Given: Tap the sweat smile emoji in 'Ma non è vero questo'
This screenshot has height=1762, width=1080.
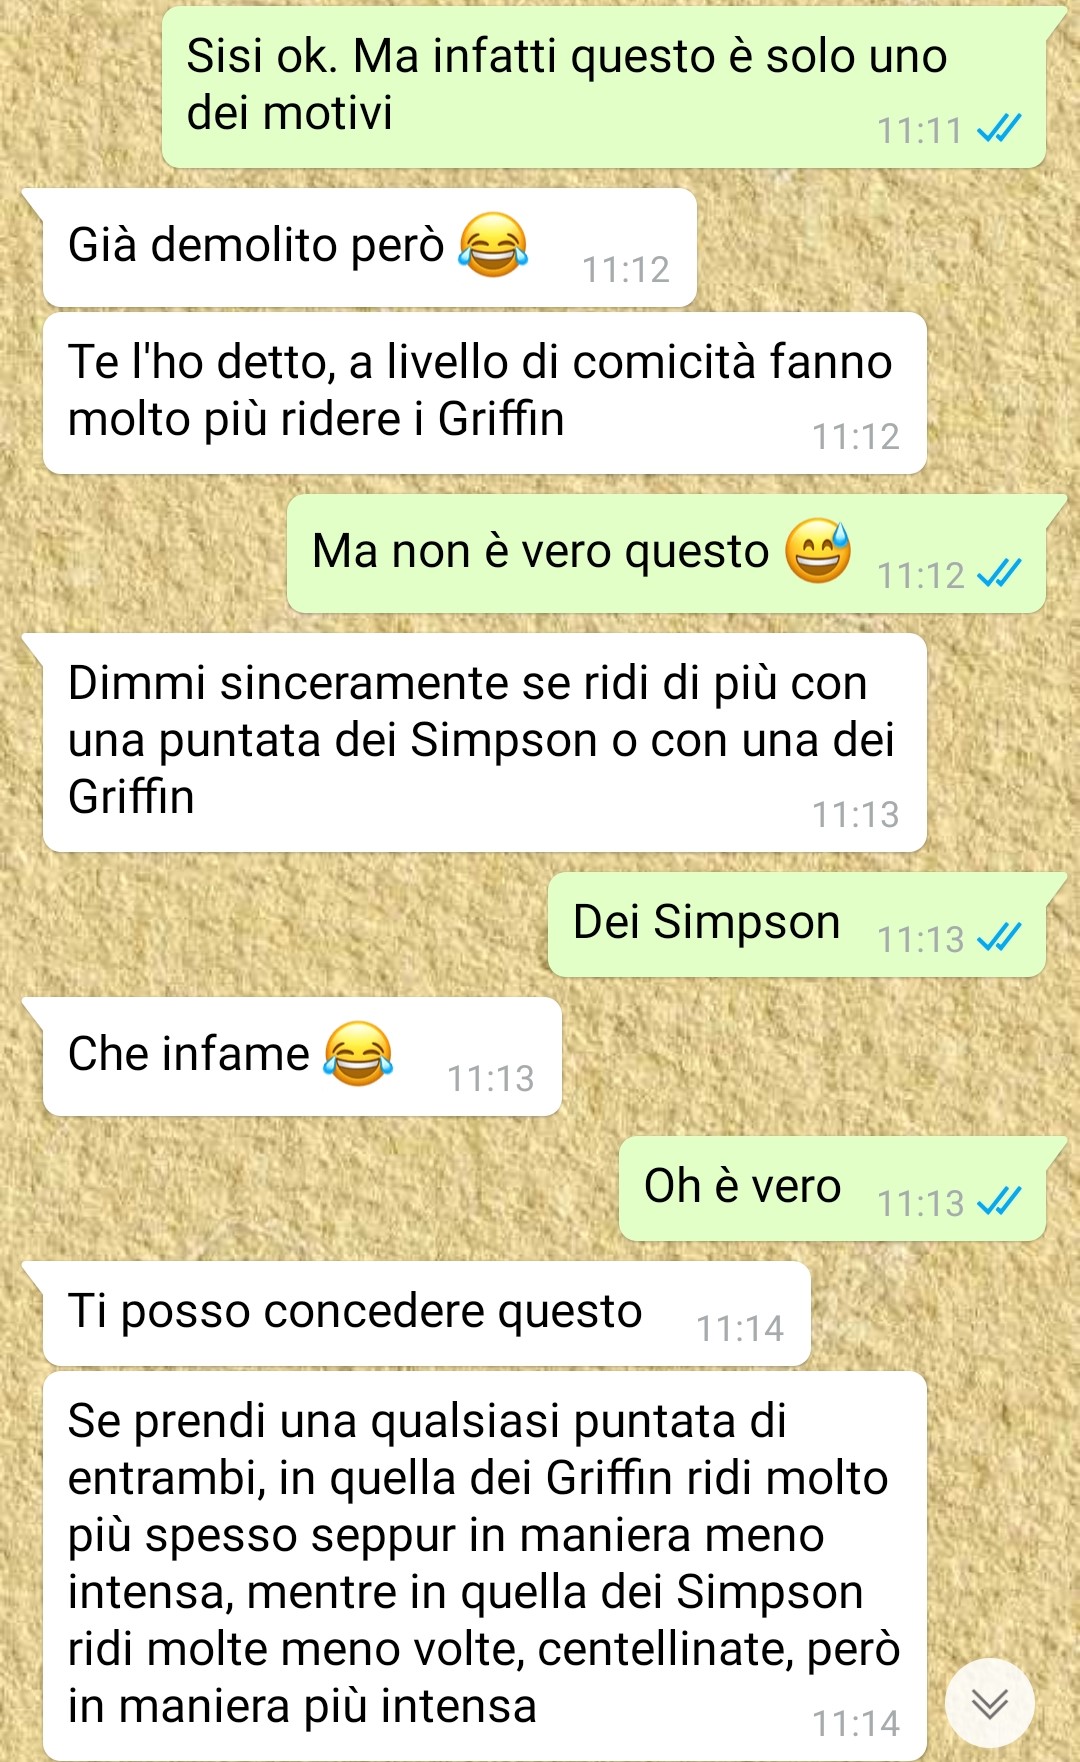Looking at the screenshot, I should (x=818, y=551).
